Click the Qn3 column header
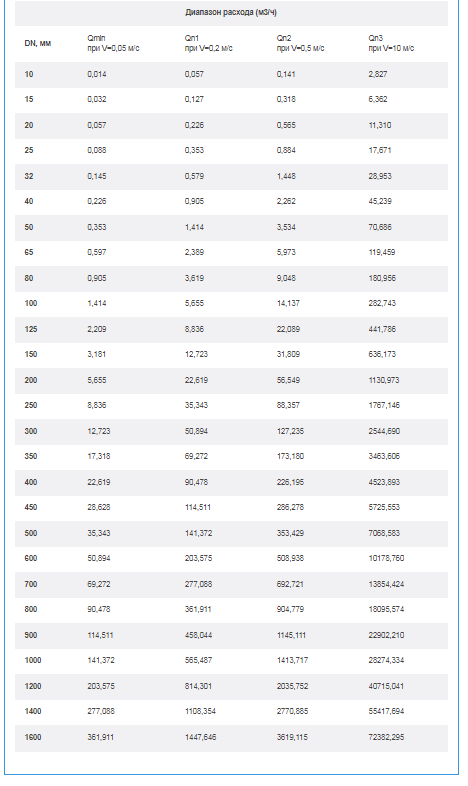The width and height of the screenshot is (468, 786). [x=391, y=43]
